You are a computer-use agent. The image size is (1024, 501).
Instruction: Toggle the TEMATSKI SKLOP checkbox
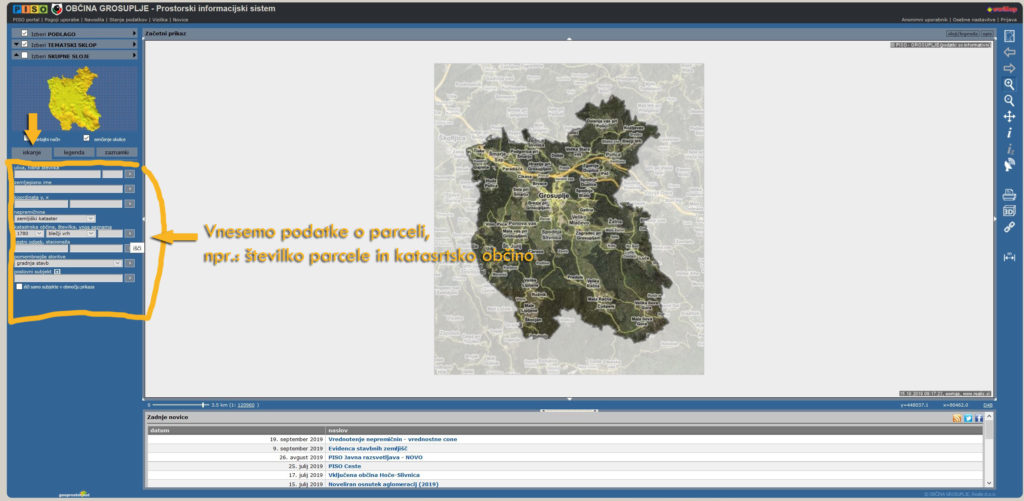pos(24,44)
